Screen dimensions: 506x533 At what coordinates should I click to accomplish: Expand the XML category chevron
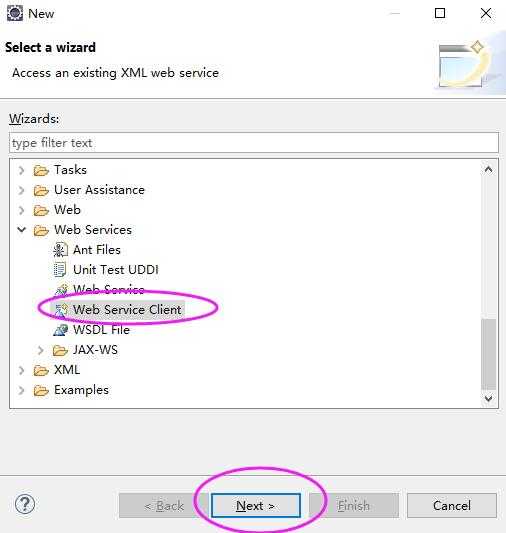click(21, 370)
